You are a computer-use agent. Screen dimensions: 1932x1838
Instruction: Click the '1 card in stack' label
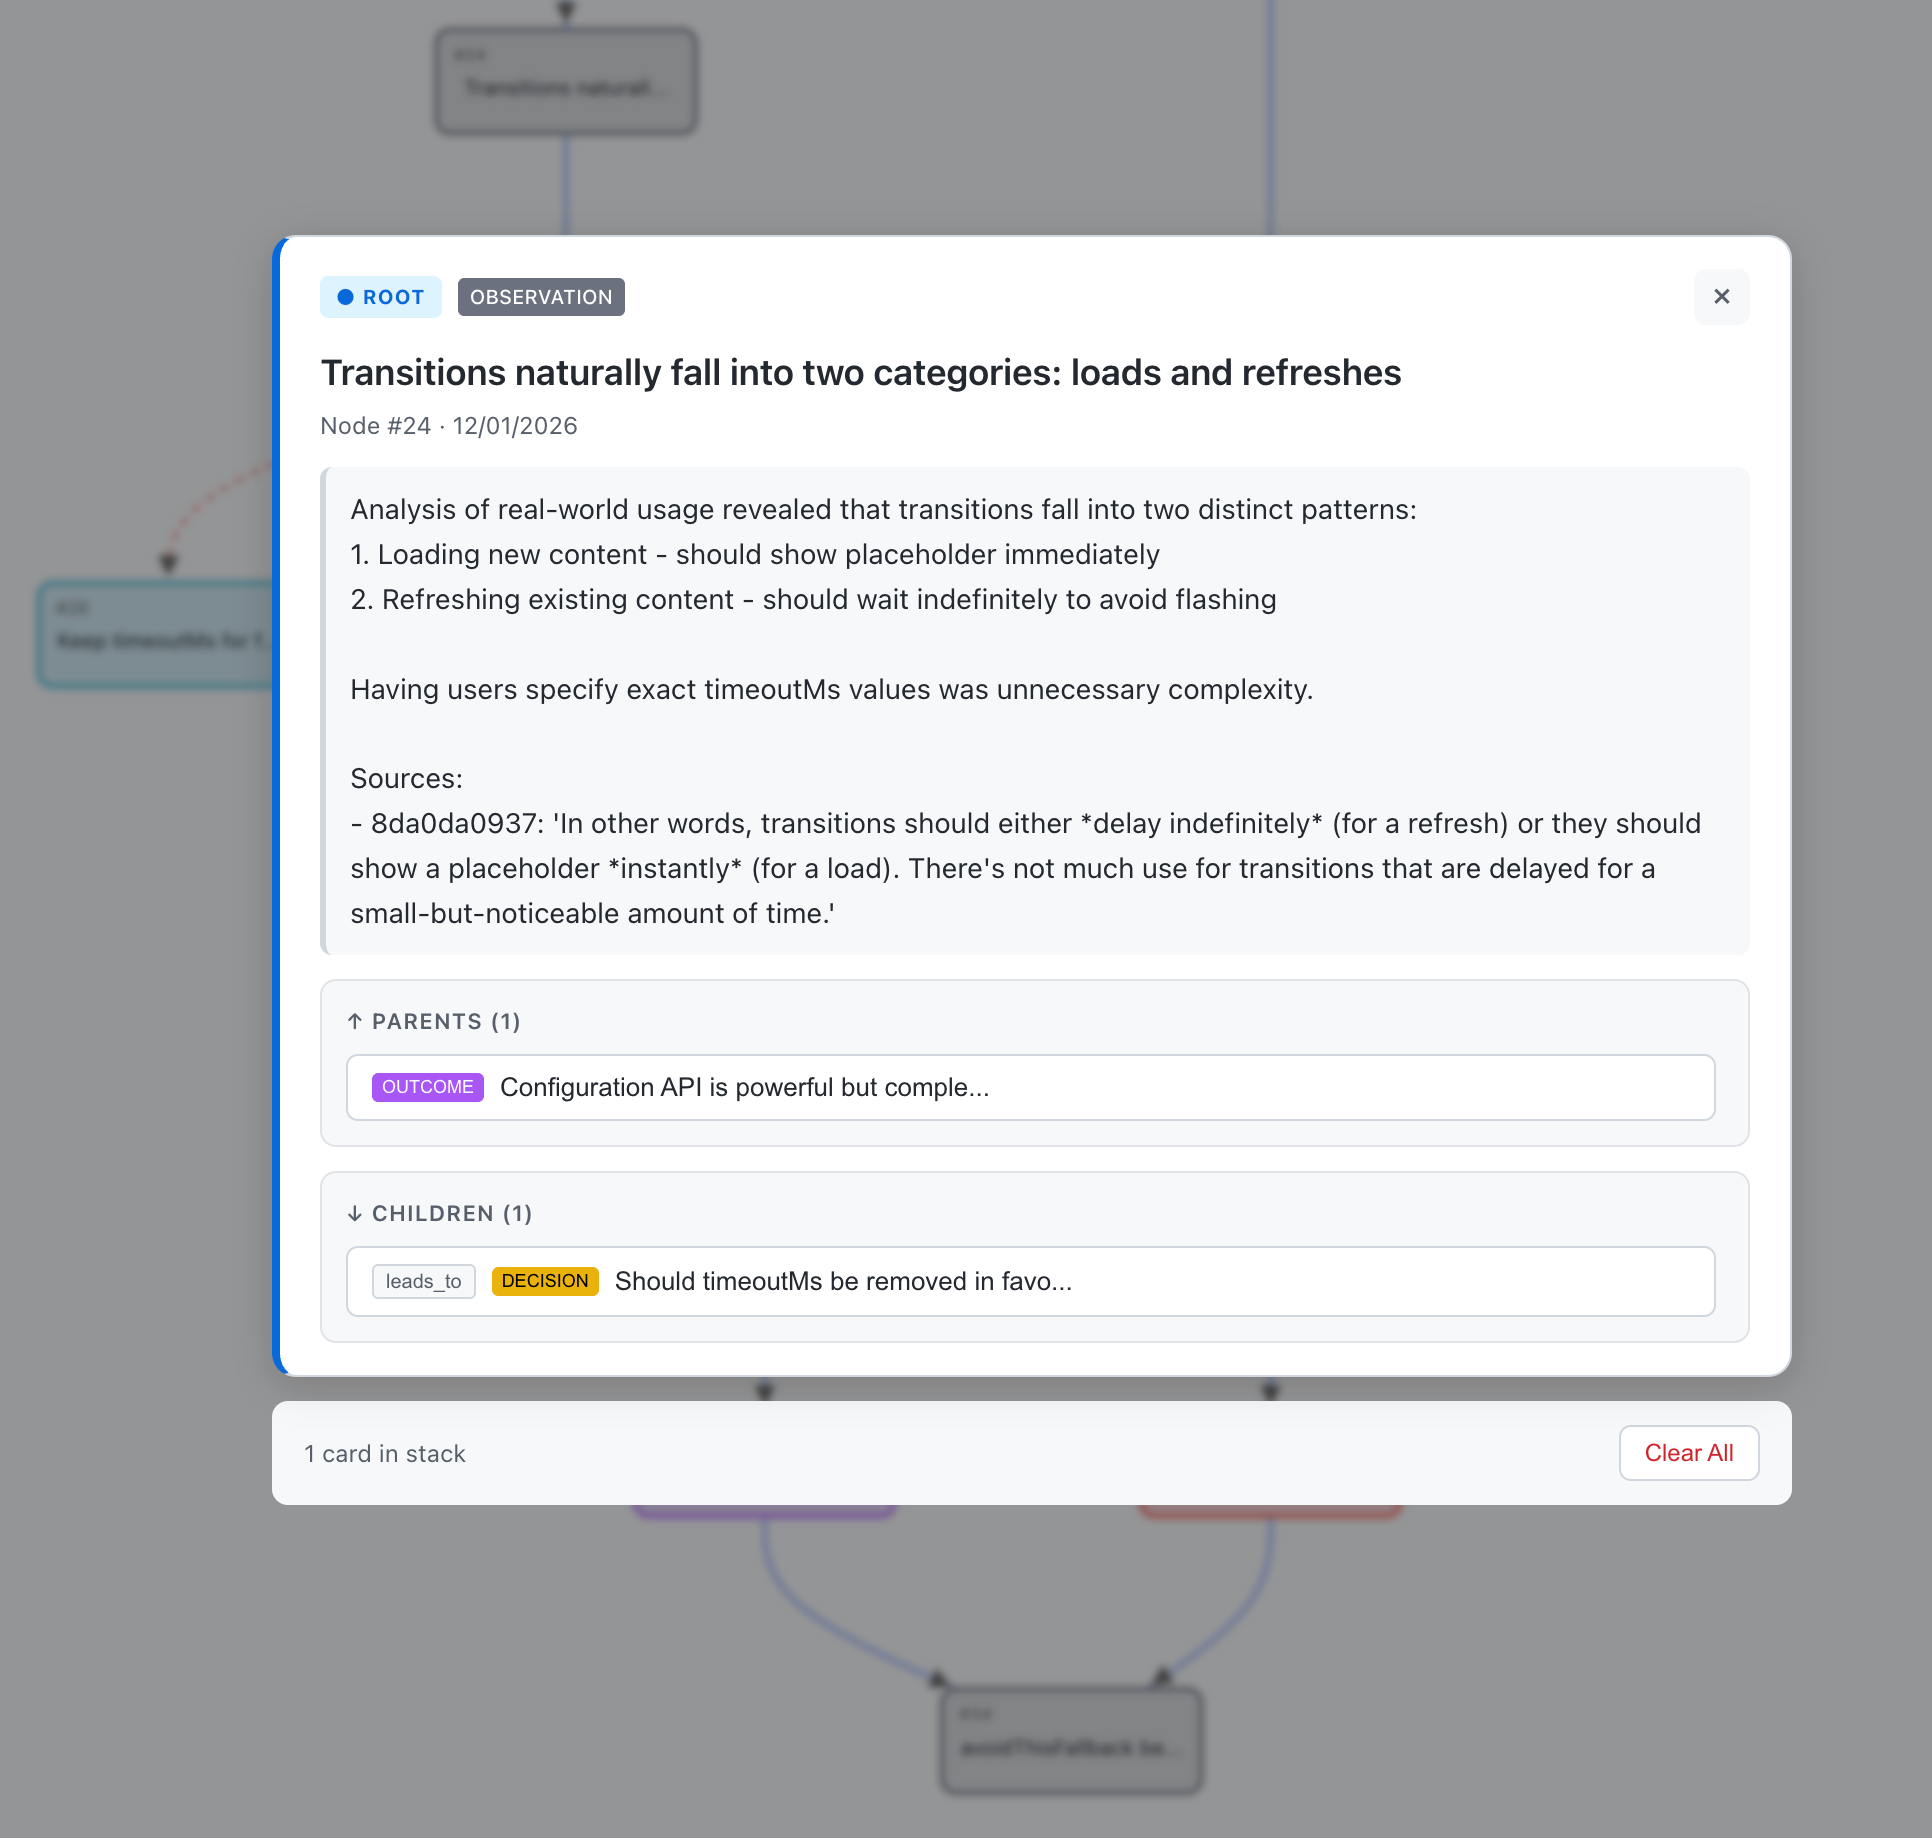tap(385, 1453)
